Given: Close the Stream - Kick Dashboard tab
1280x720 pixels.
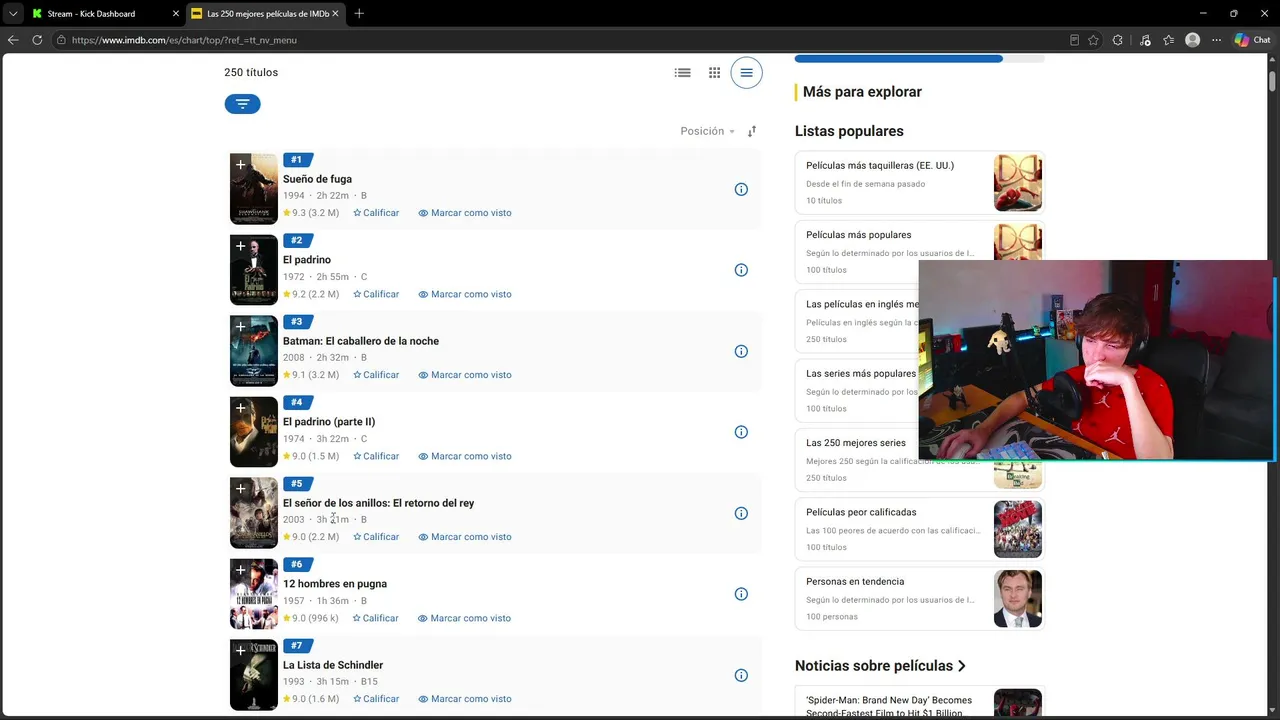Looking at the screenshot, I should point(176,13).
